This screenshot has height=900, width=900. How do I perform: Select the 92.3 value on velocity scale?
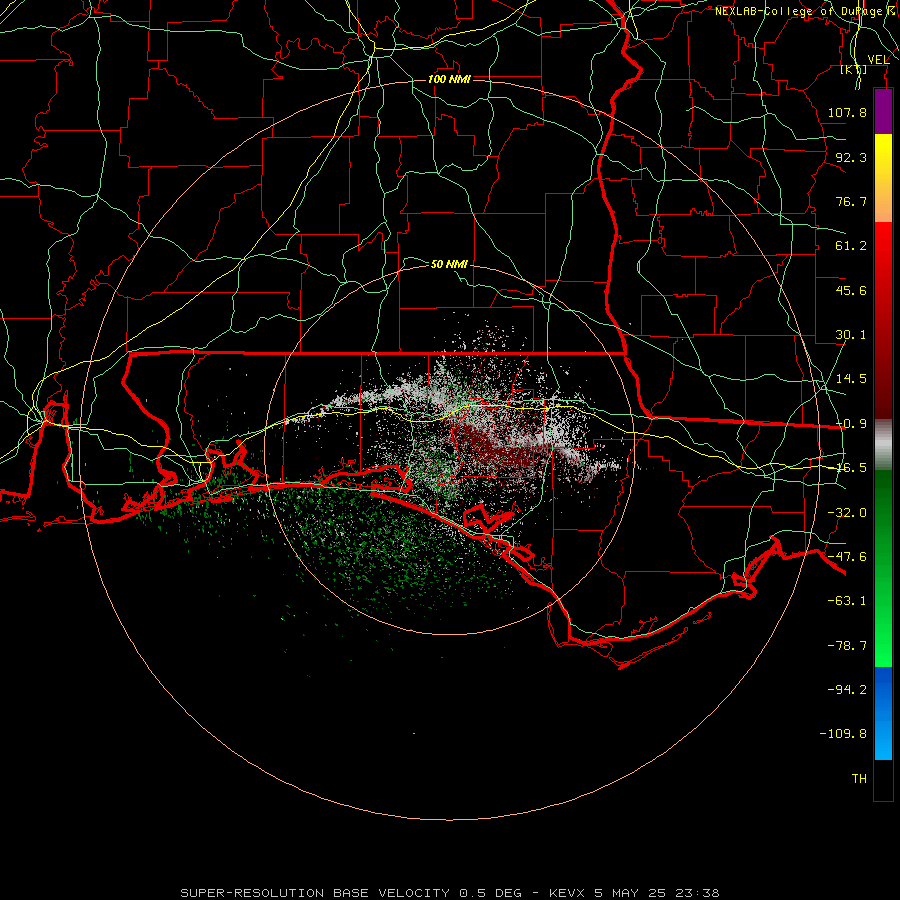point(851,157)
